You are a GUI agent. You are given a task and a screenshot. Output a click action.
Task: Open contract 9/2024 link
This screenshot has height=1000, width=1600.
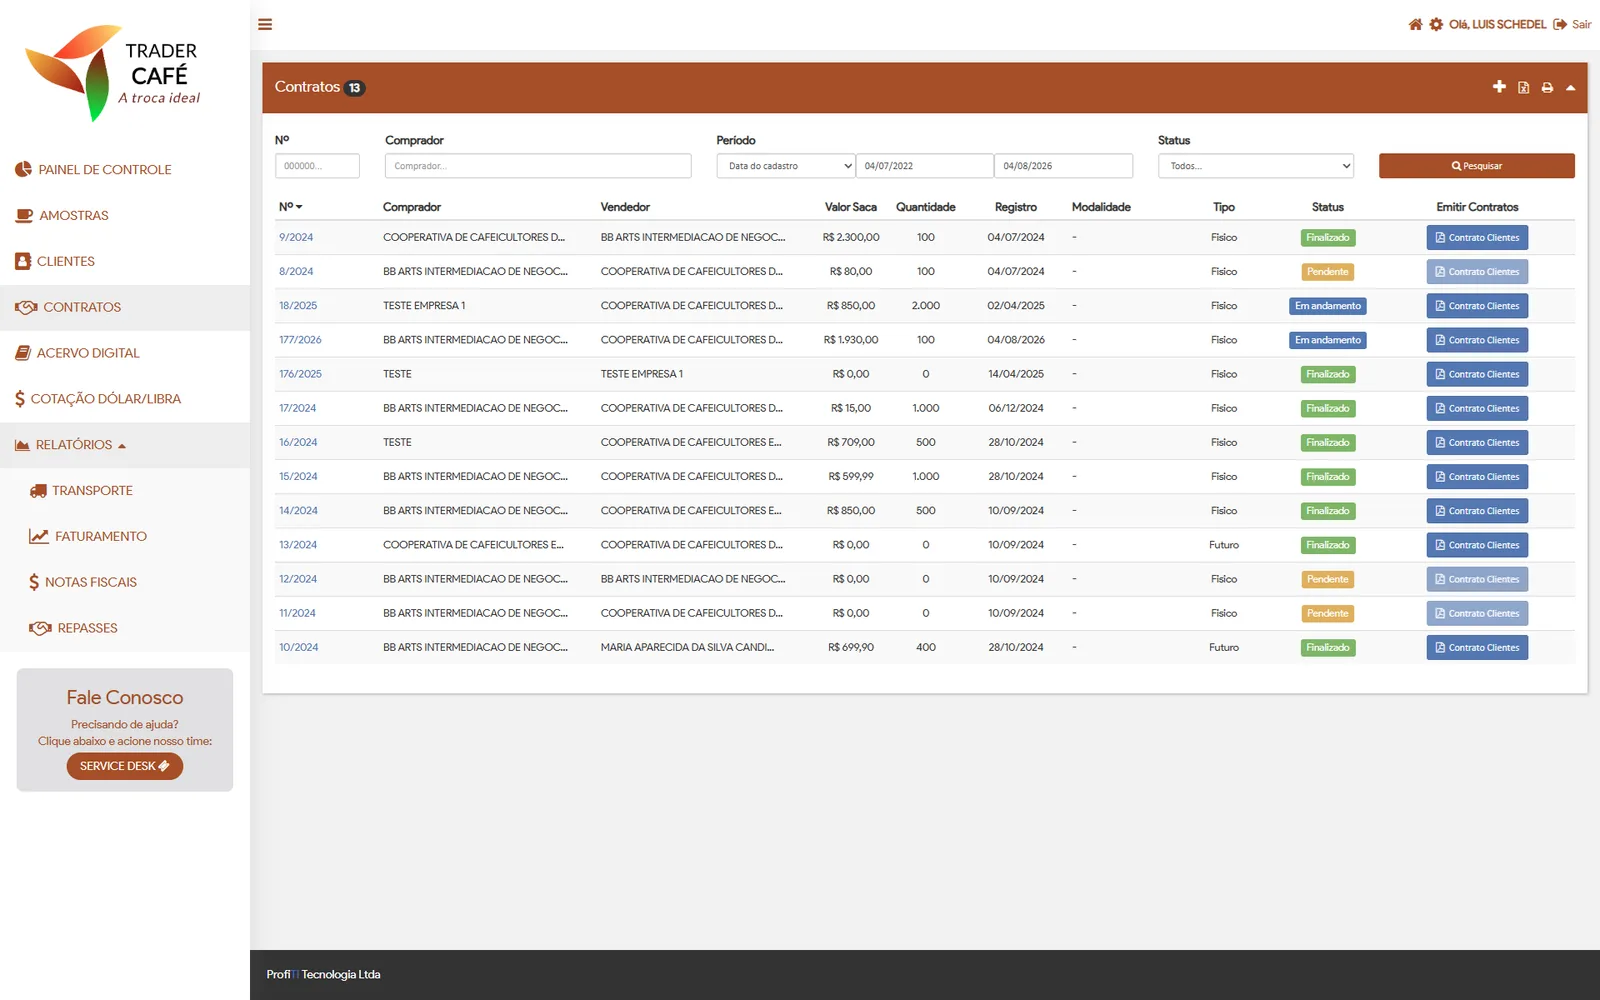pyautogui.click(x=296, y=238)
